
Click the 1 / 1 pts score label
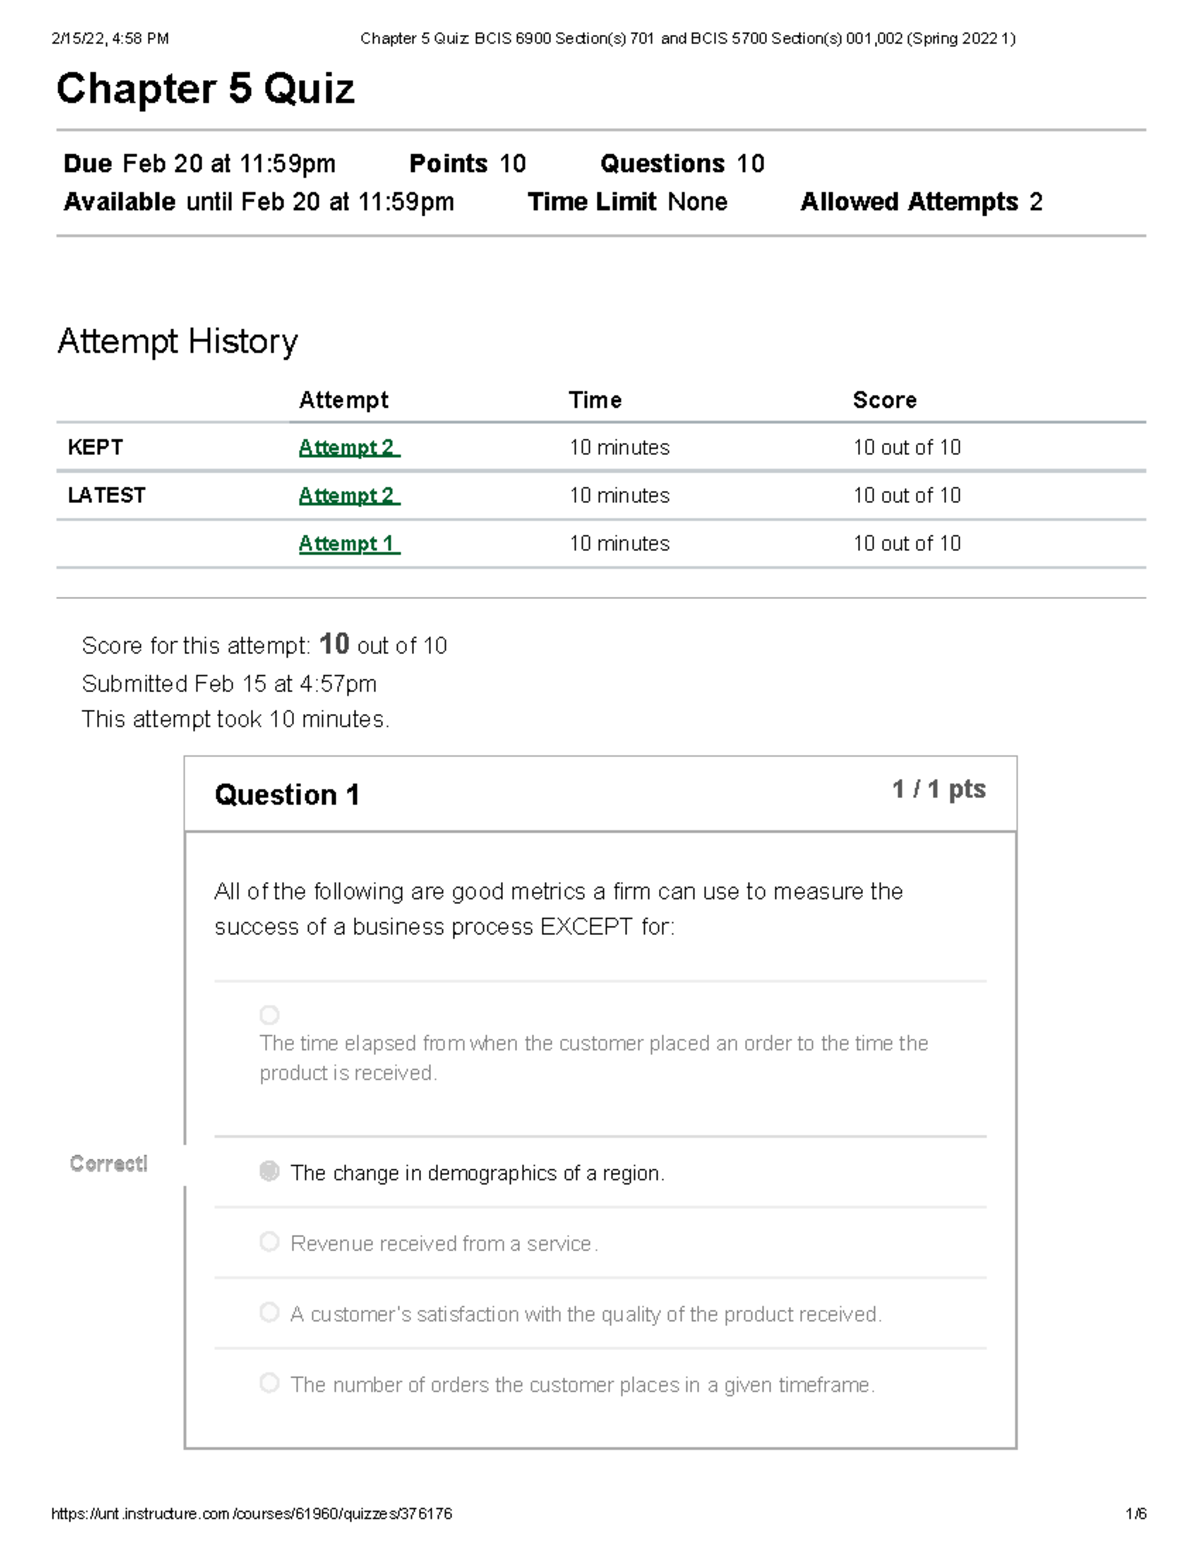(x=936, y=789)
